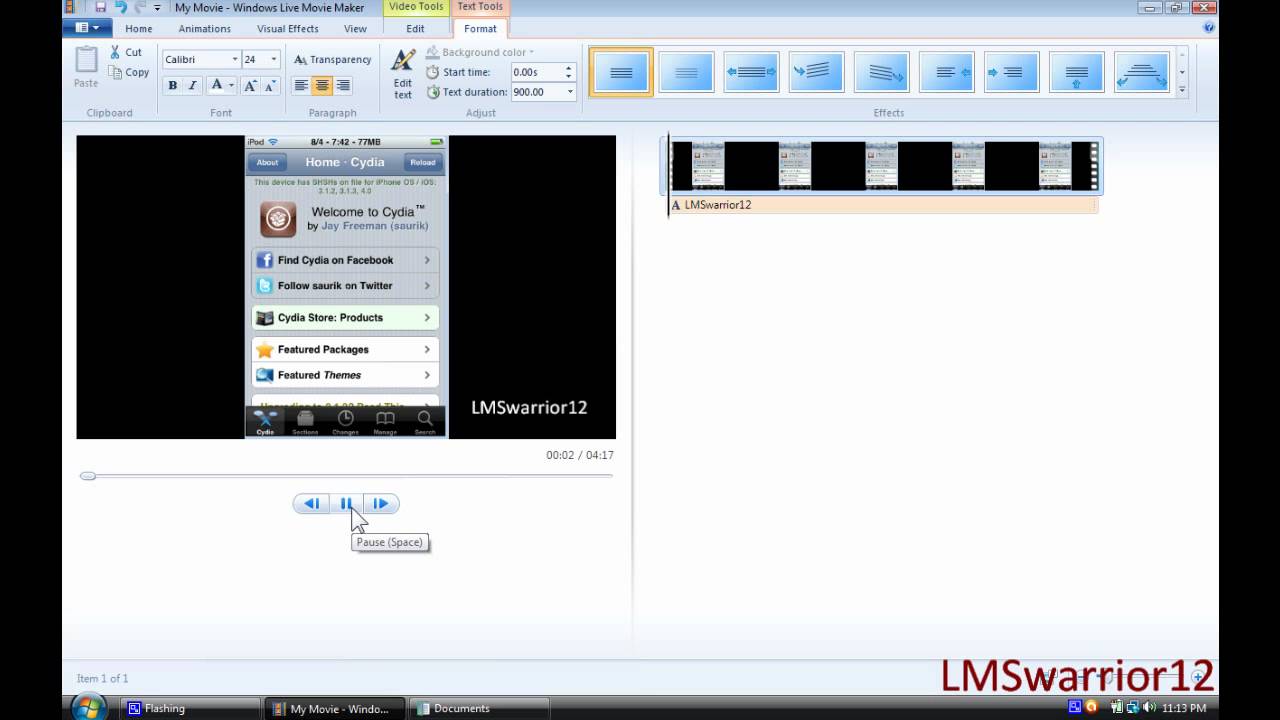Cut the selected text

point(126,52)
